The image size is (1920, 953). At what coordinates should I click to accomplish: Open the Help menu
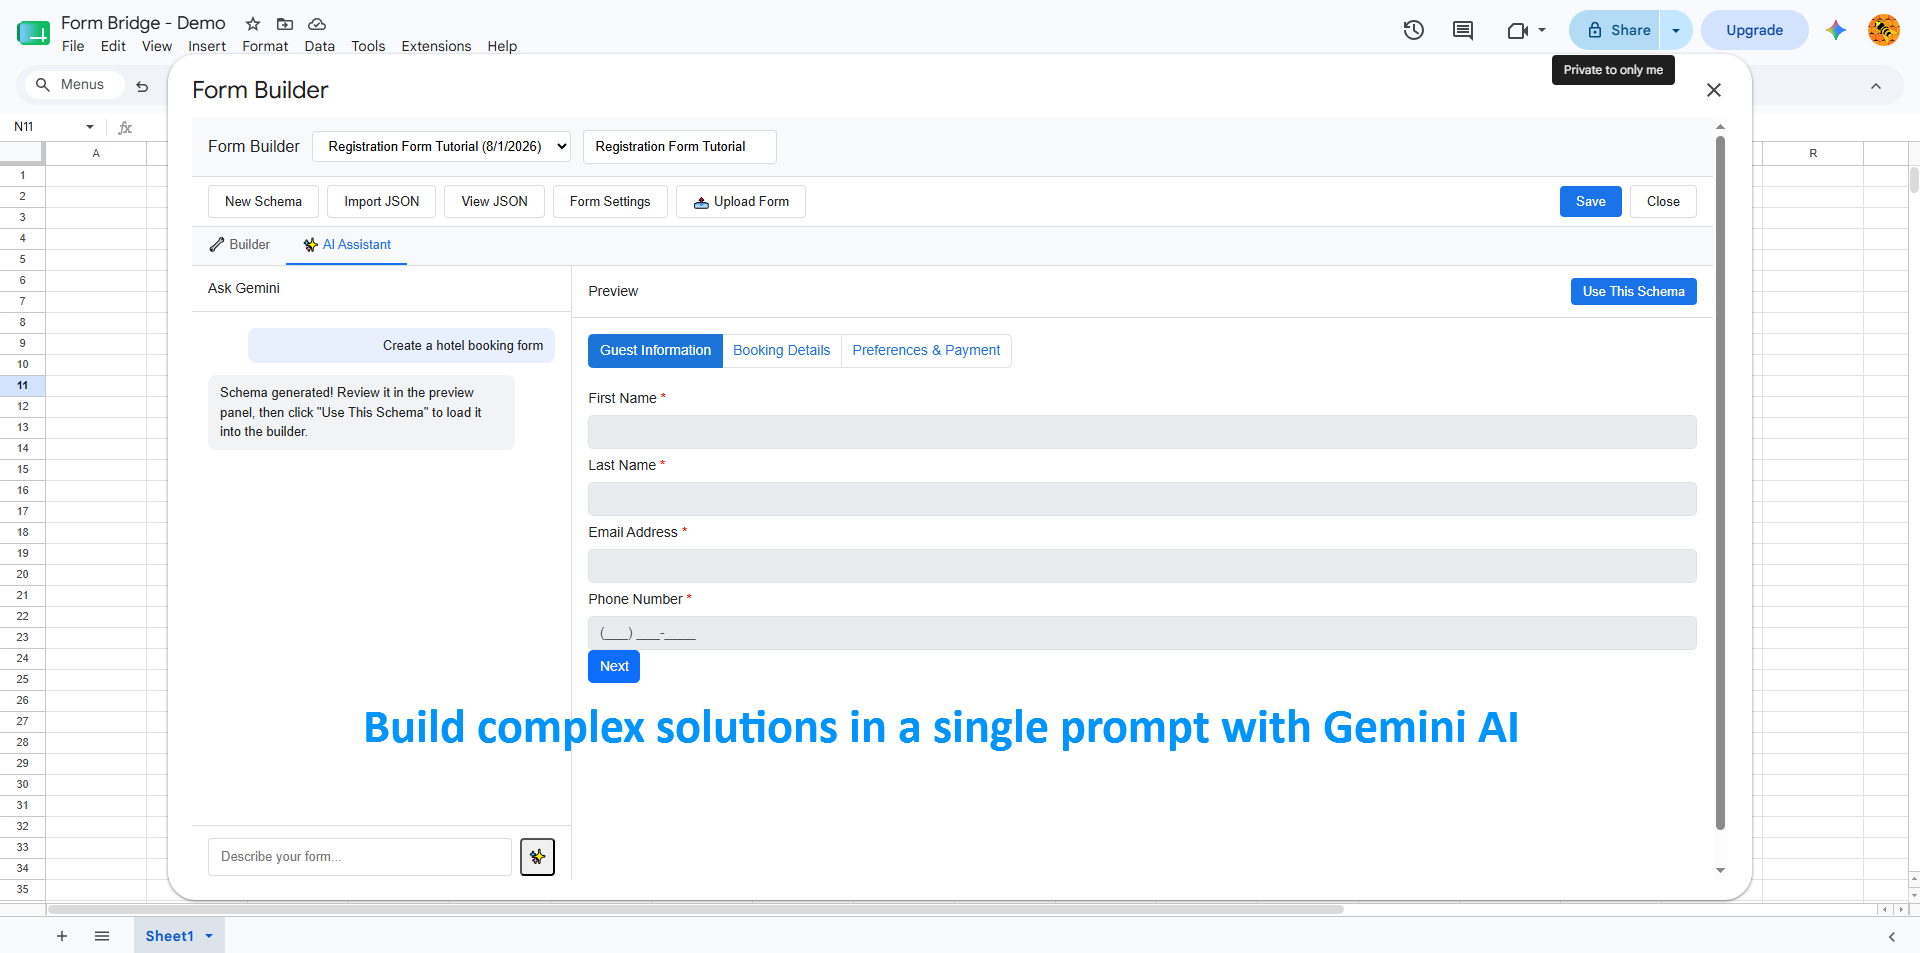point(502,46)
